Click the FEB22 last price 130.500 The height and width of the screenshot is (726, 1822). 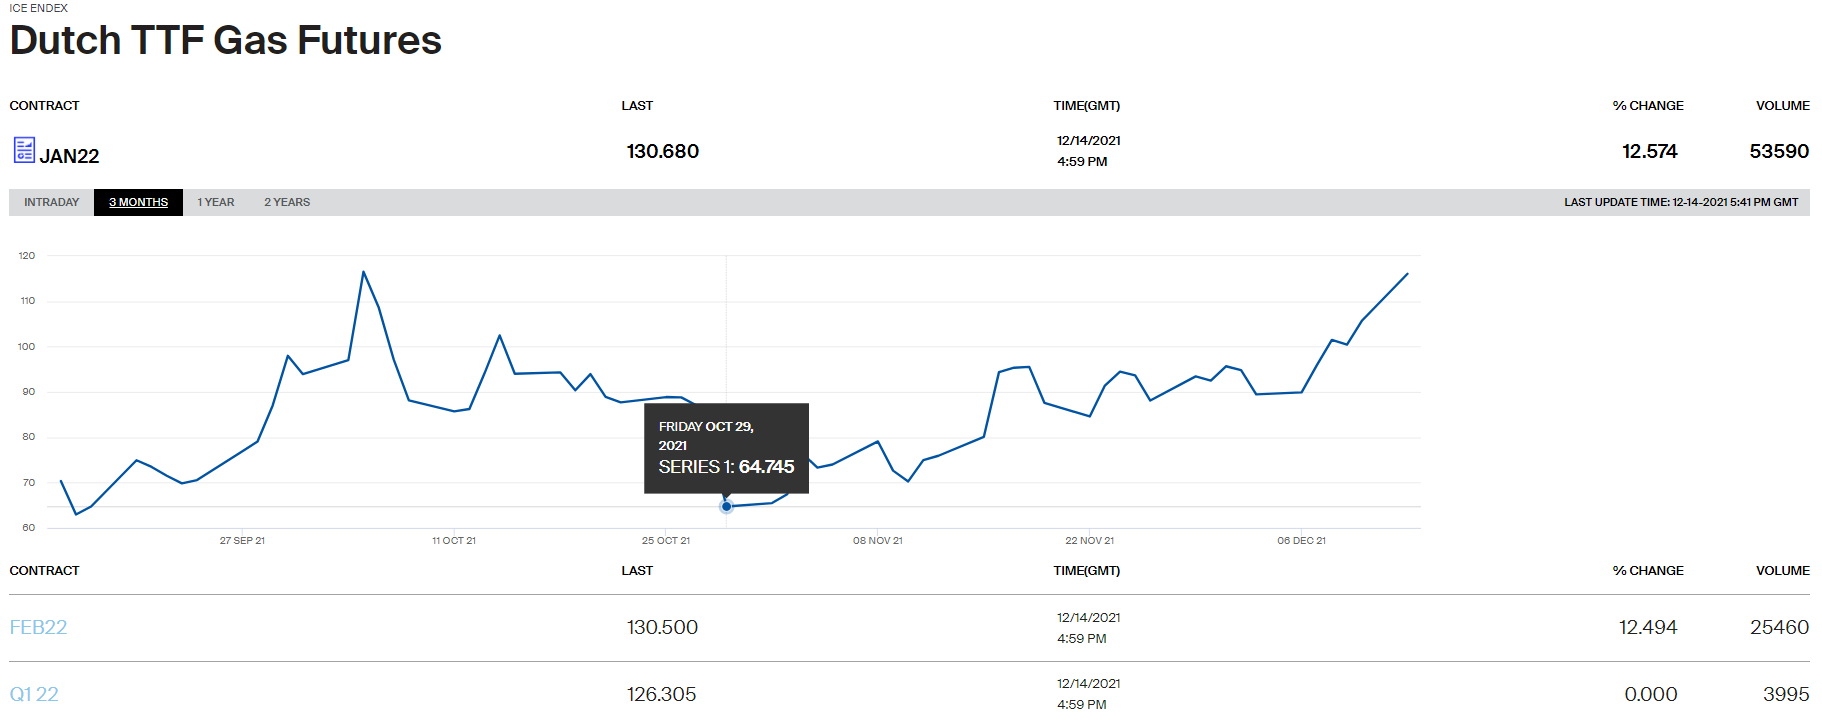click(x=662, y=627)
